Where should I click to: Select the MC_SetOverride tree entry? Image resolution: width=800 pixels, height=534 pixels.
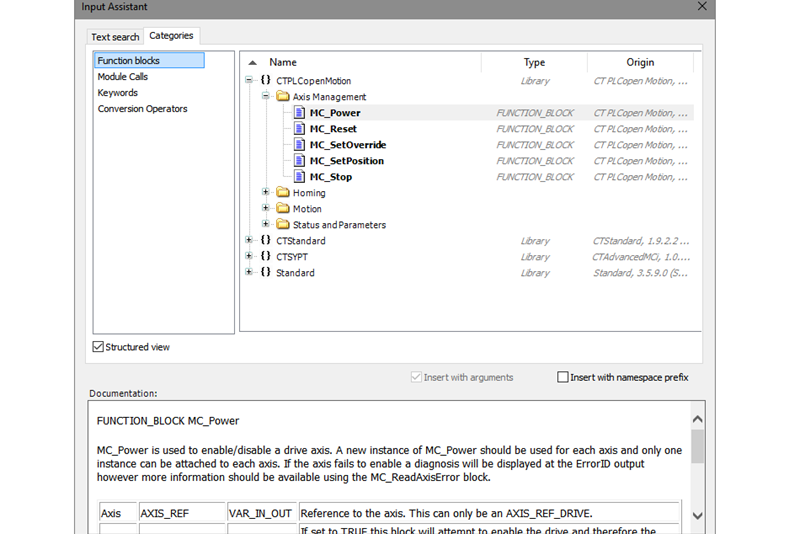[348, 145]
